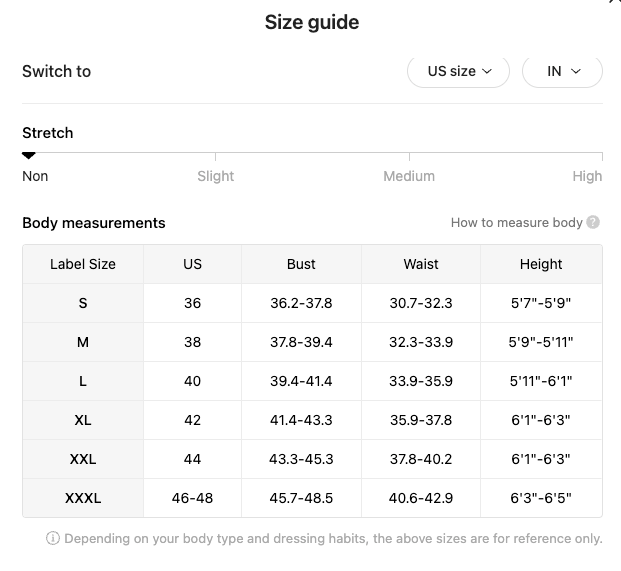621x571 pixels.
Task: Click the chevron arrow next to IN
Action: click(x=576, y=71)
